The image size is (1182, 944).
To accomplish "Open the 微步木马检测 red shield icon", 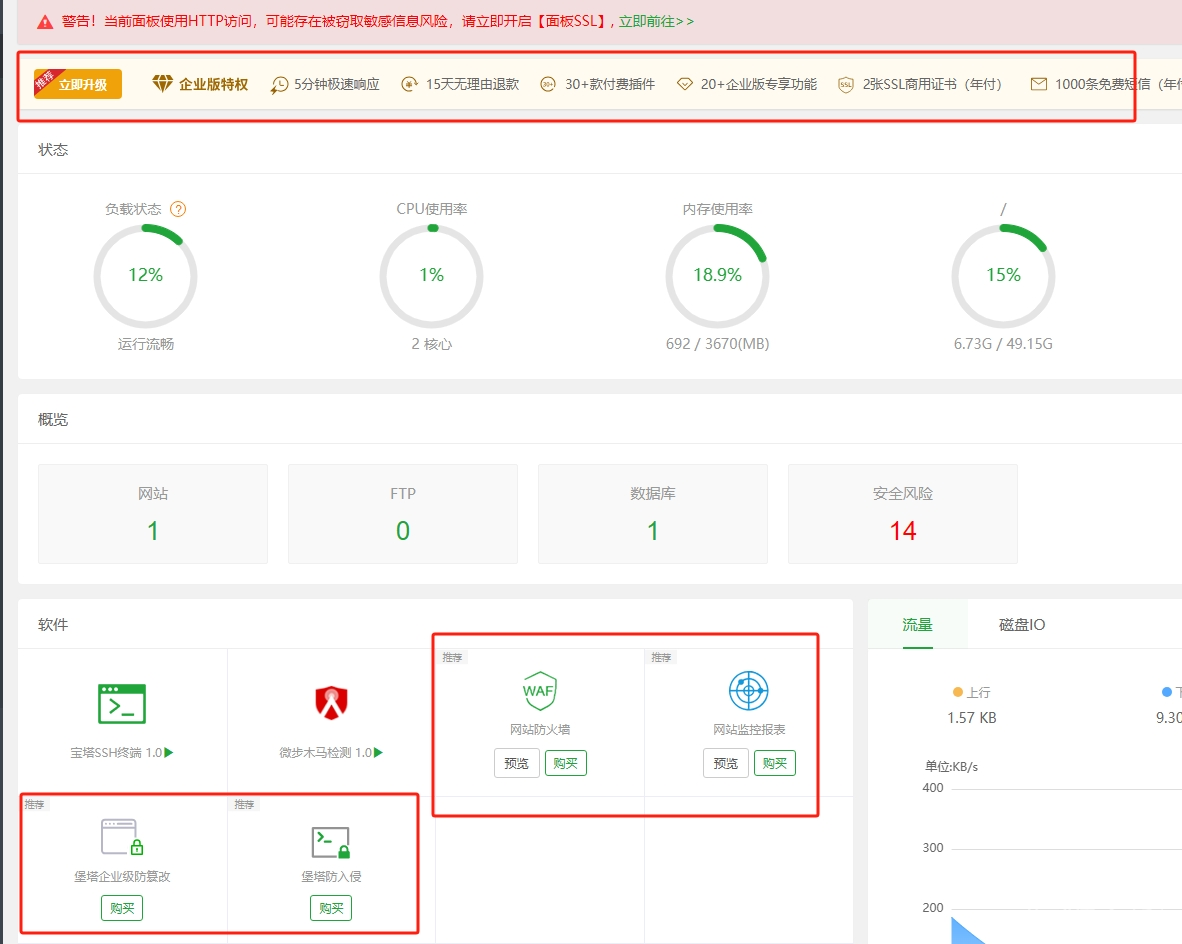I will tap(332, 703).
